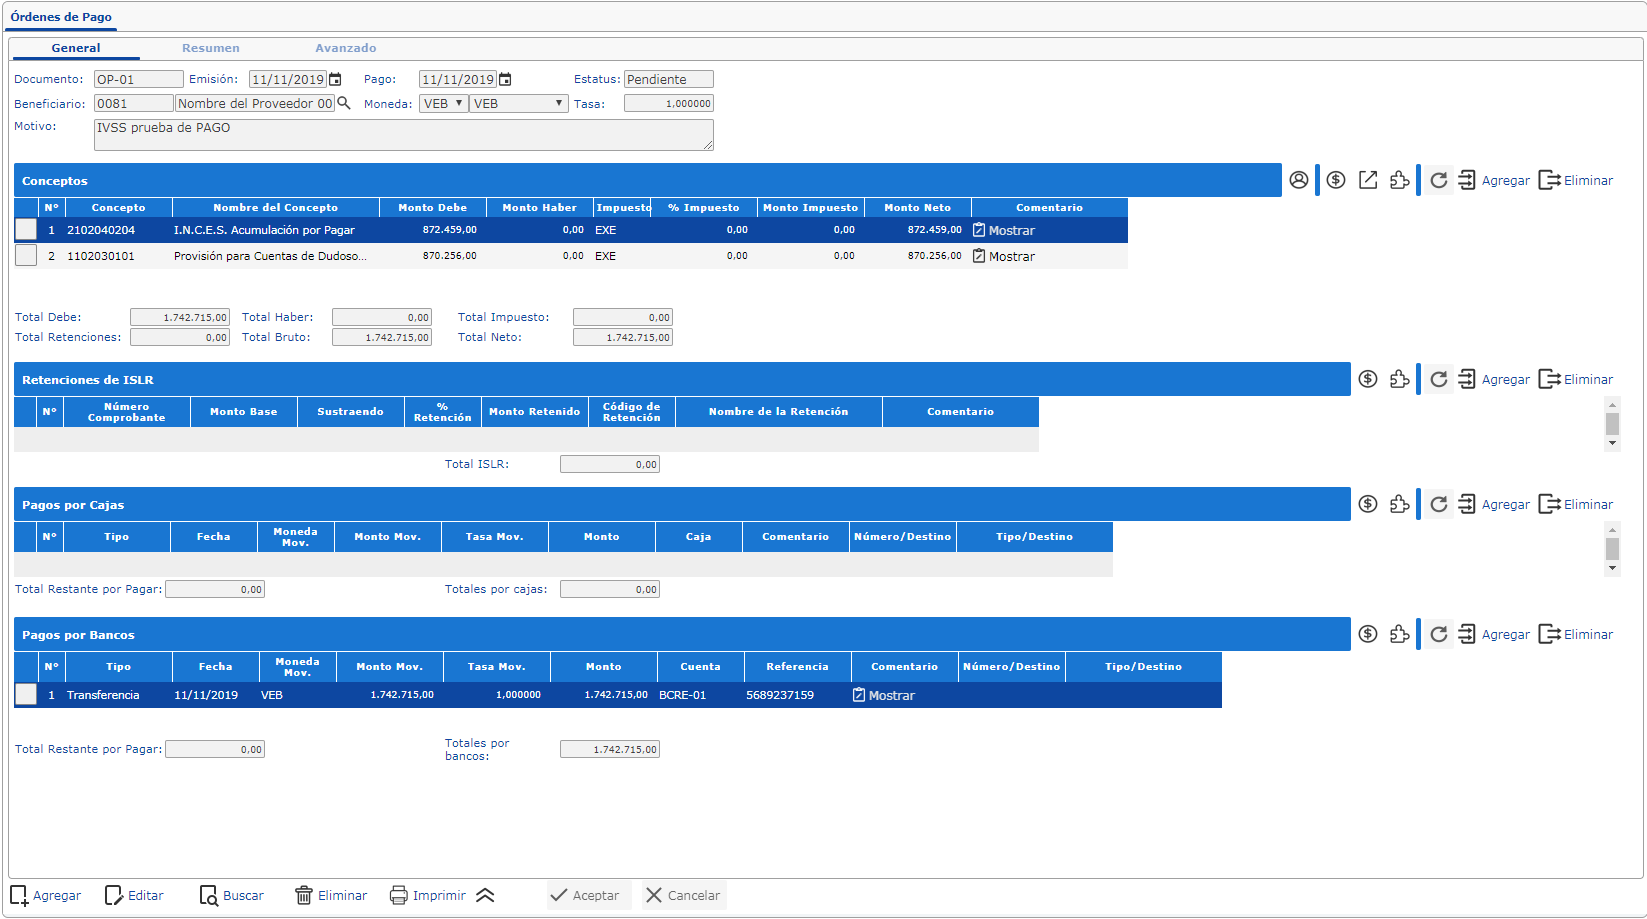Click Agregar in the Pagos por Bancos section
This screenshot has width=1647, height=919.
coord(1494,634)
